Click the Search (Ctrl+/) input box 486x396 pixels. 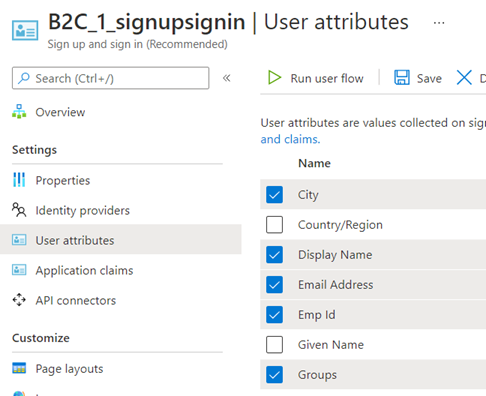[x=111, y=78]
